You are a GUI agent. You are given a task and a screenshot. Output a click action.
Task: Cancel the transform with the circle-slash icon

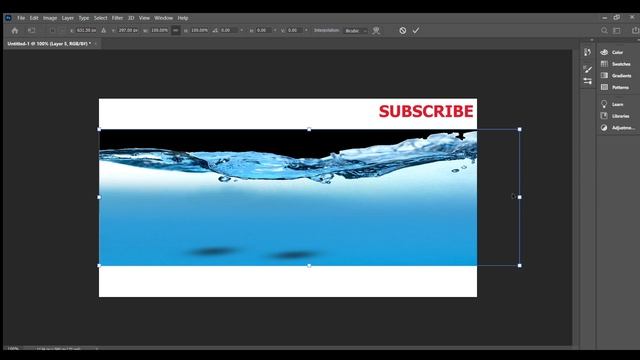tap(402, 31)
